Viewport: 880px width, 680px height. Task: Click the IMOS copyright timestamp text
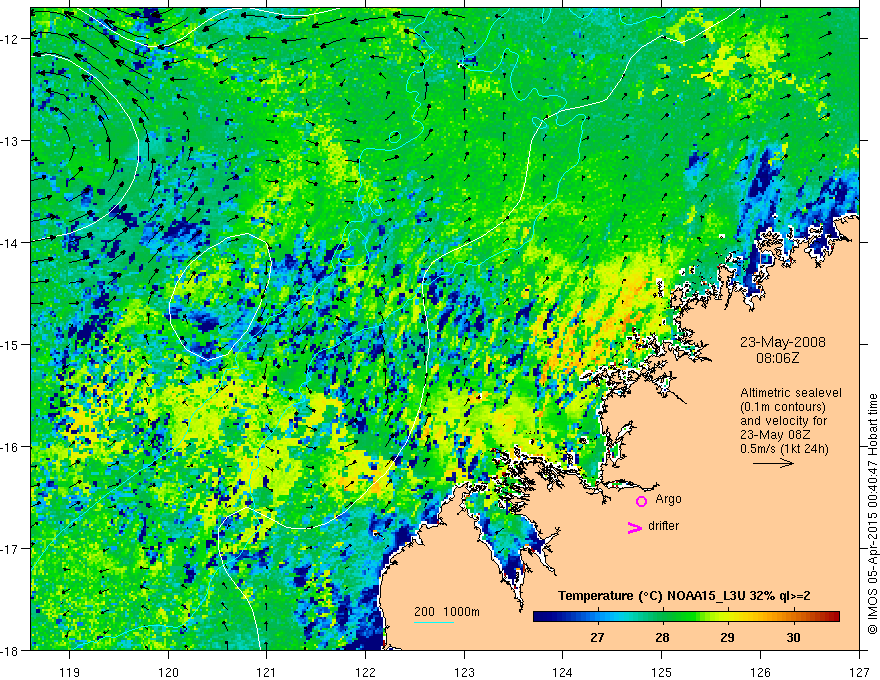(x=873, y=514)
